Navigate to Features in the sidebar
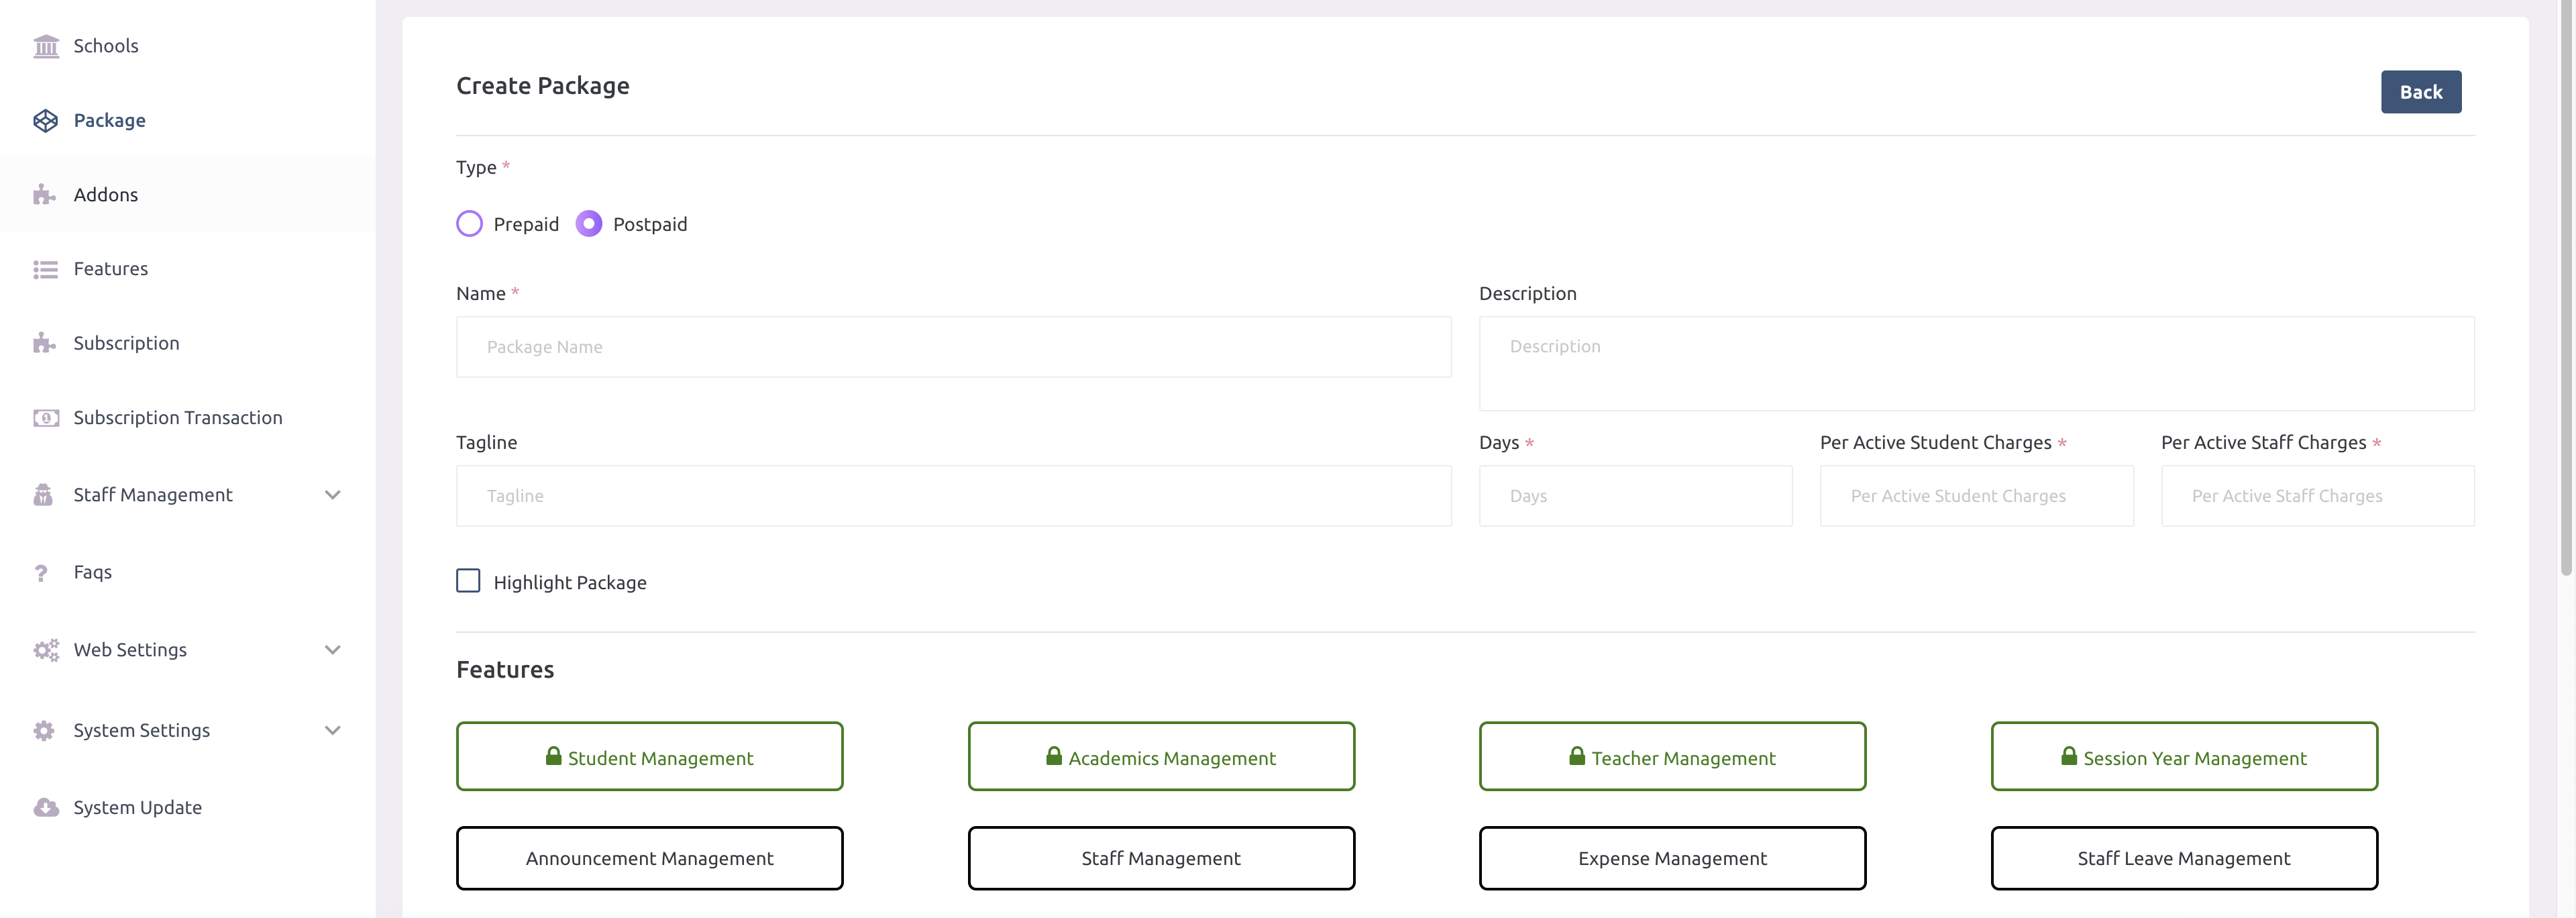 110,268
